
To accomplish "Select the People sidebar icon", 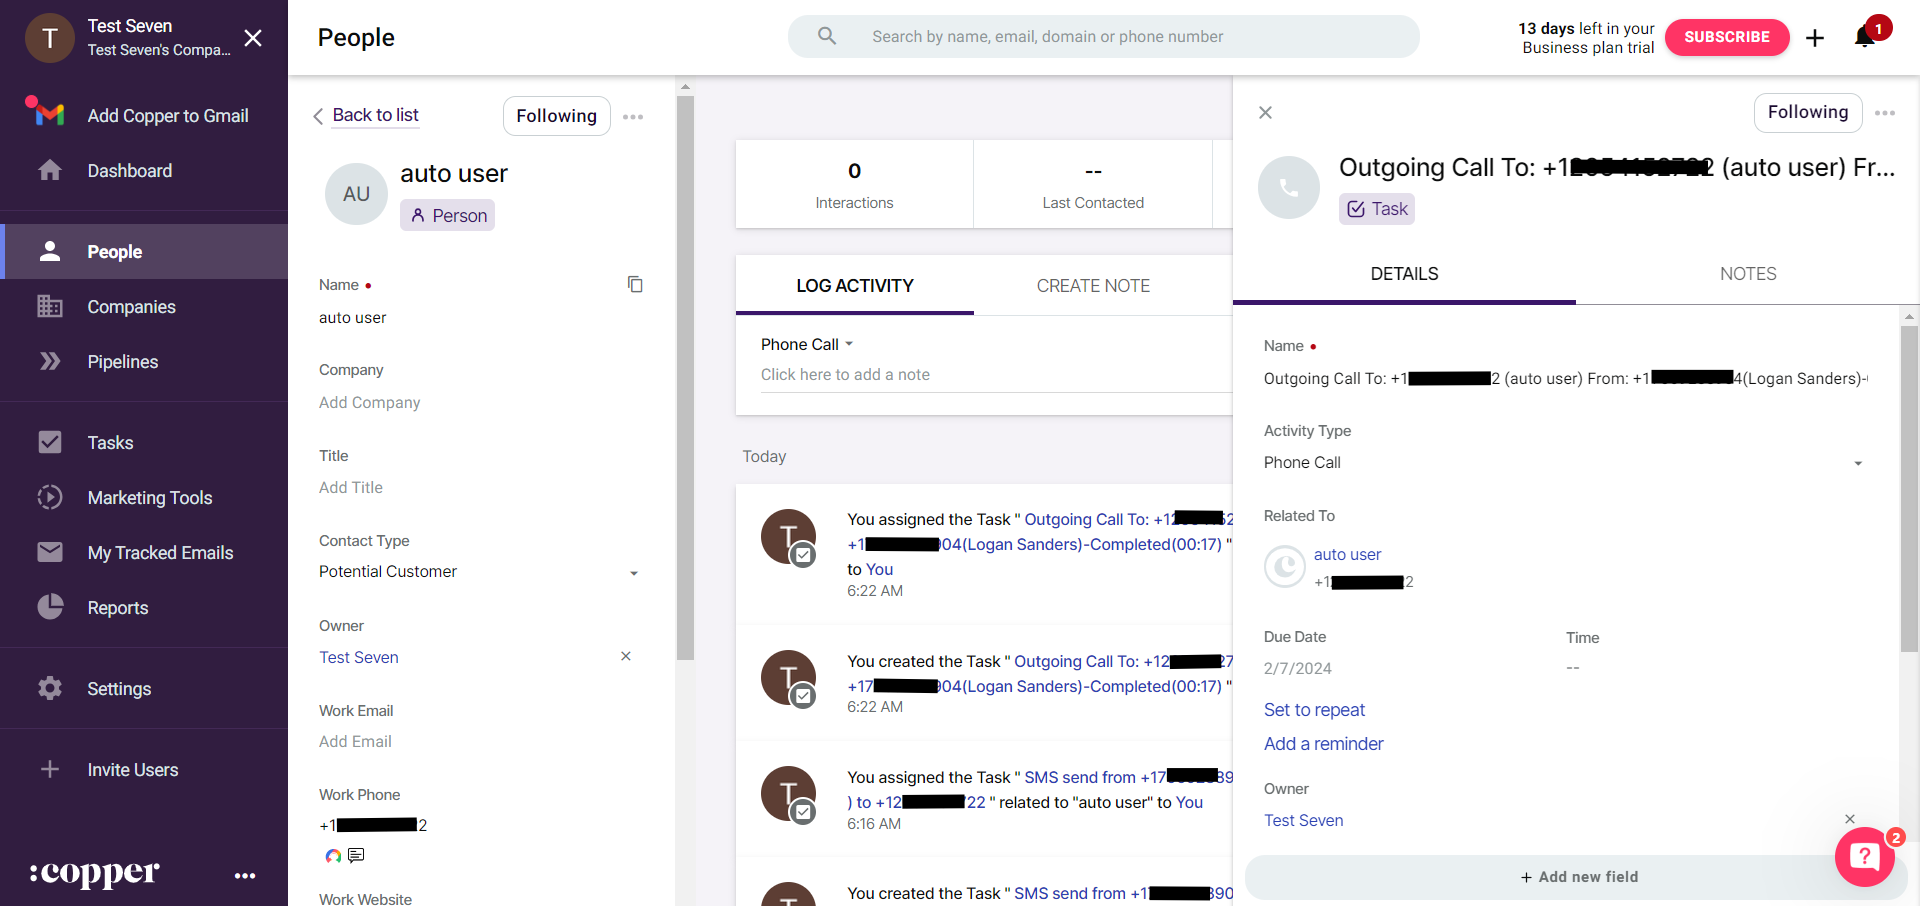I will [50, 251].
